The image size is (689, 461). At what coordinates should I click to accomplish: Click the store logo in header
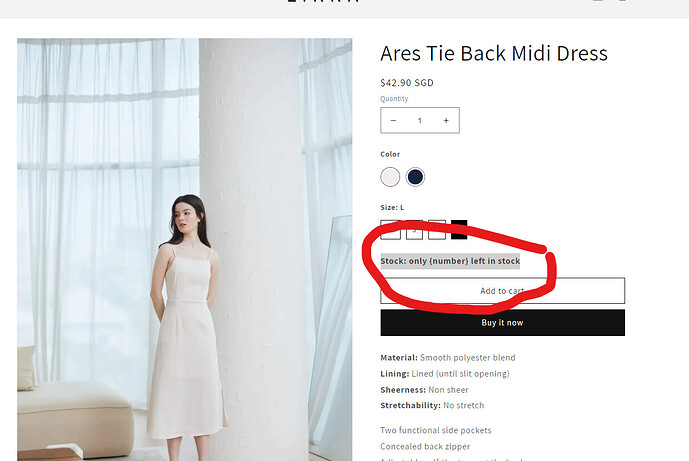click(x=323, y=1)
